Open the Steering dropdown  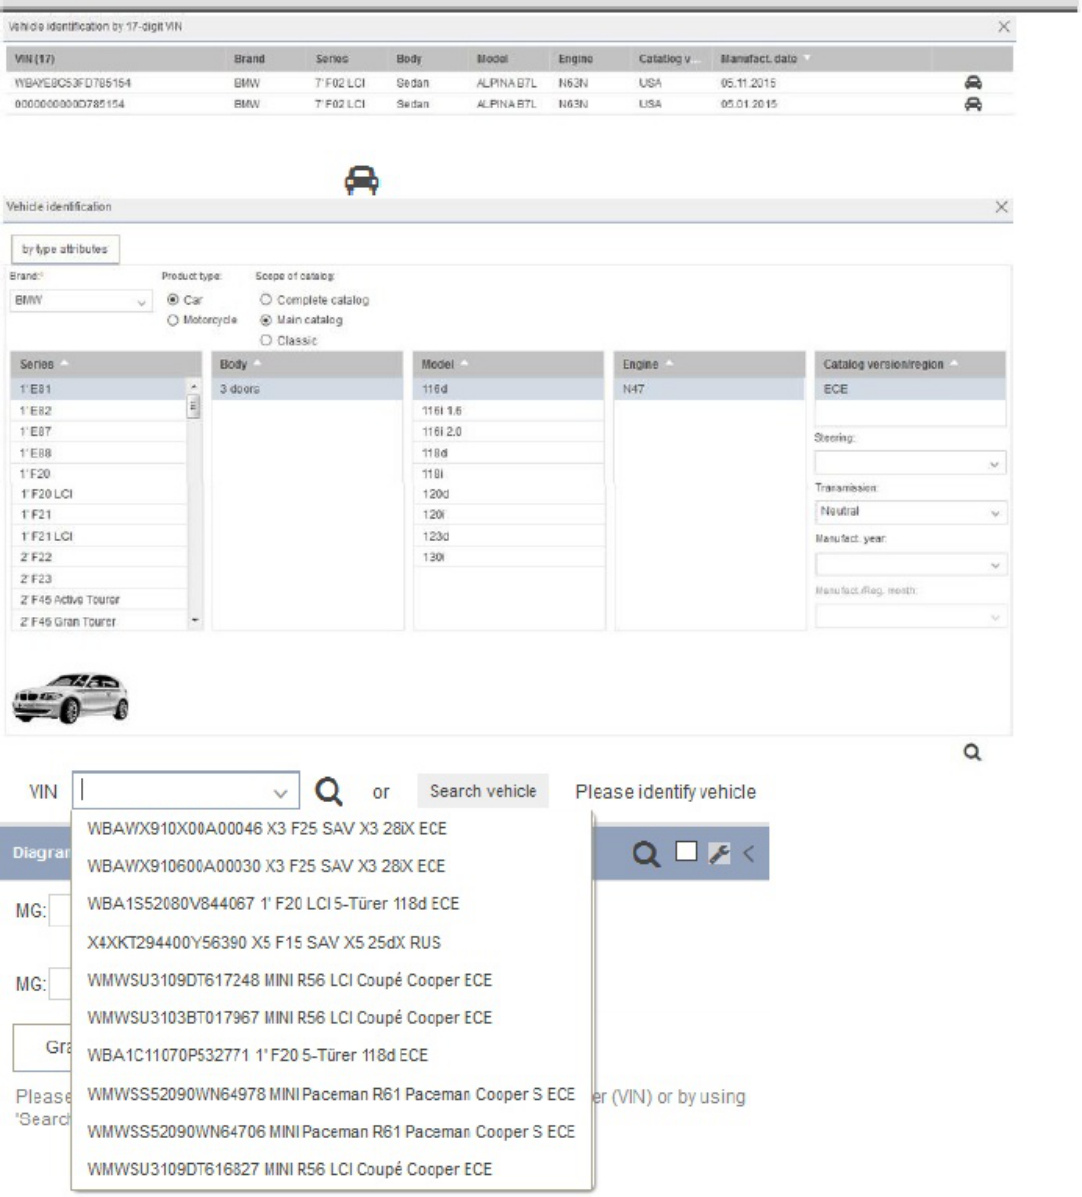(910, 463)
